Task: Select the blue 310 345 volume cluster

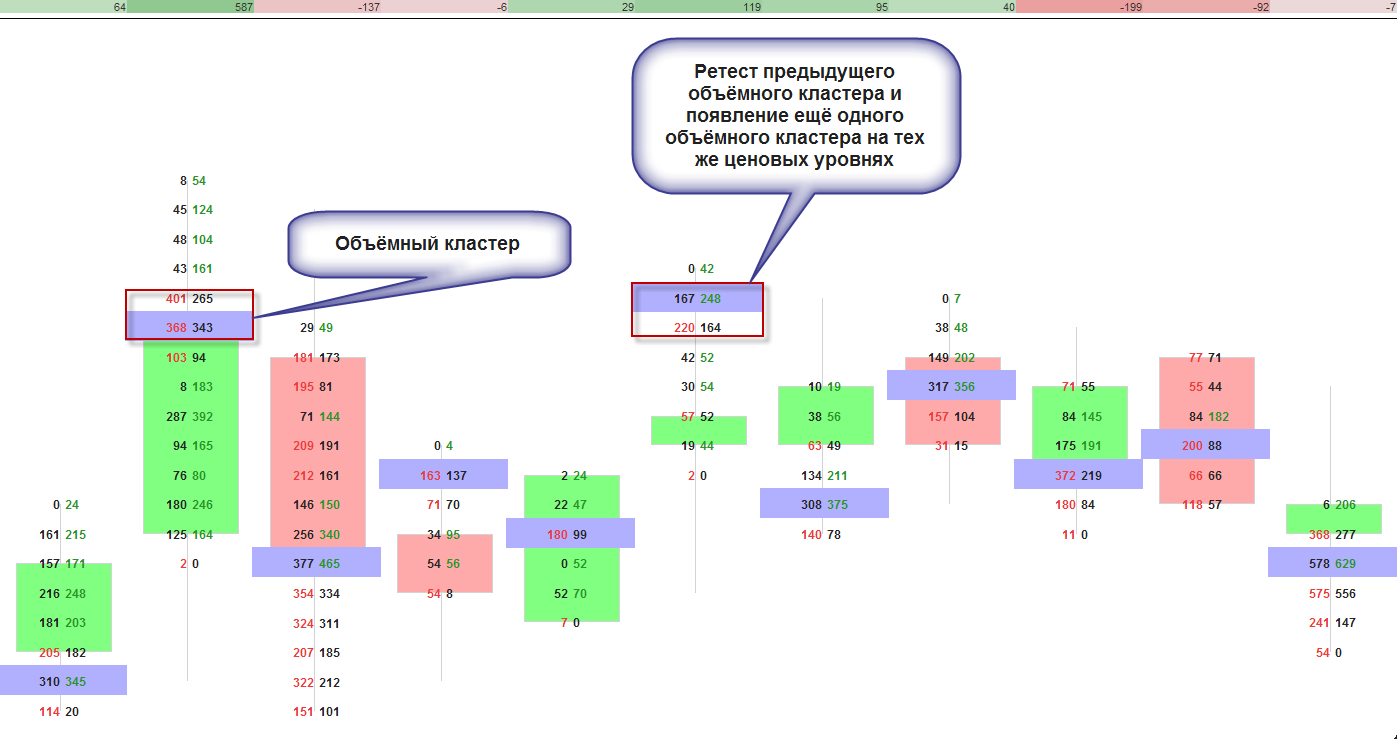Action: click(62, 681)
